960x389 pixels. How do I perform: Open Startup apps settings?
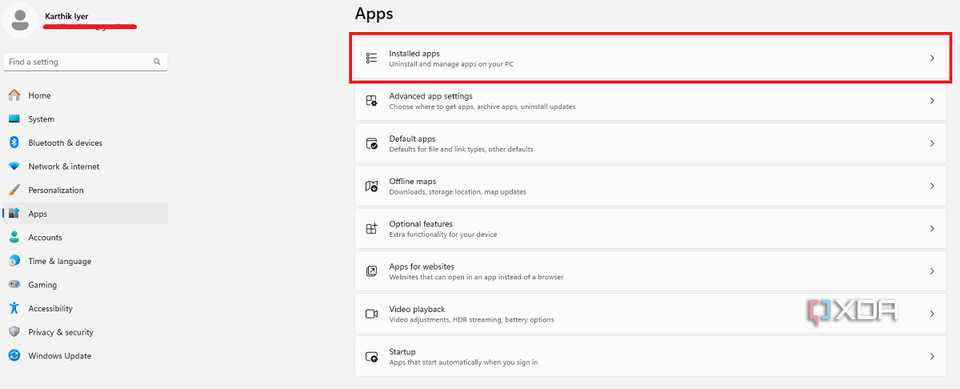coord(650,357)
